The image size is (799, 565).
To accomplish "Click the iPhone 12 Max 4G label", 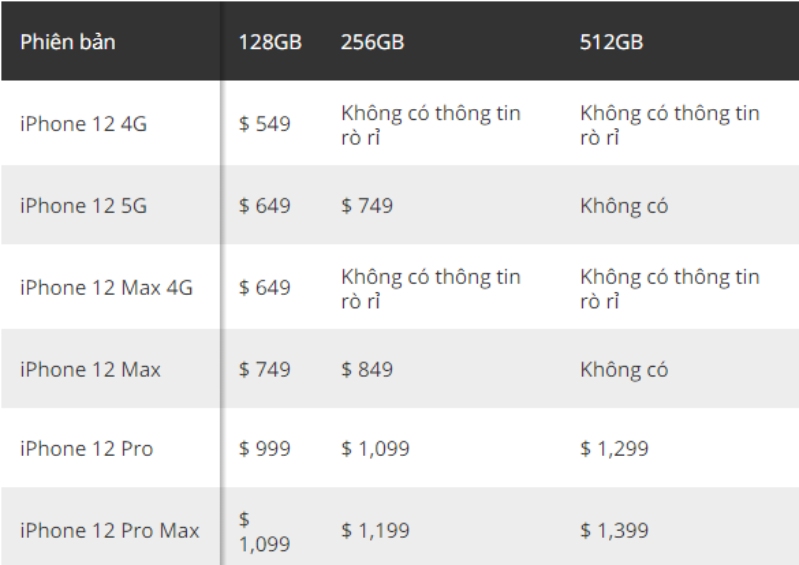I will pos(106,287).
